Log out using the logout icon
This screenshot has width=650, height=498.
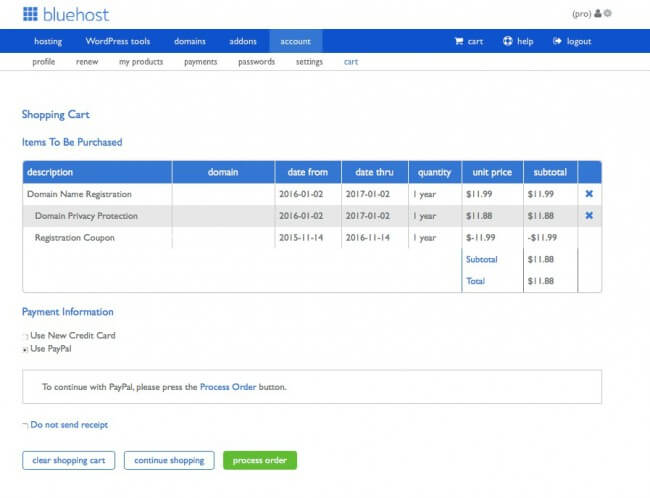coord(556,41)
